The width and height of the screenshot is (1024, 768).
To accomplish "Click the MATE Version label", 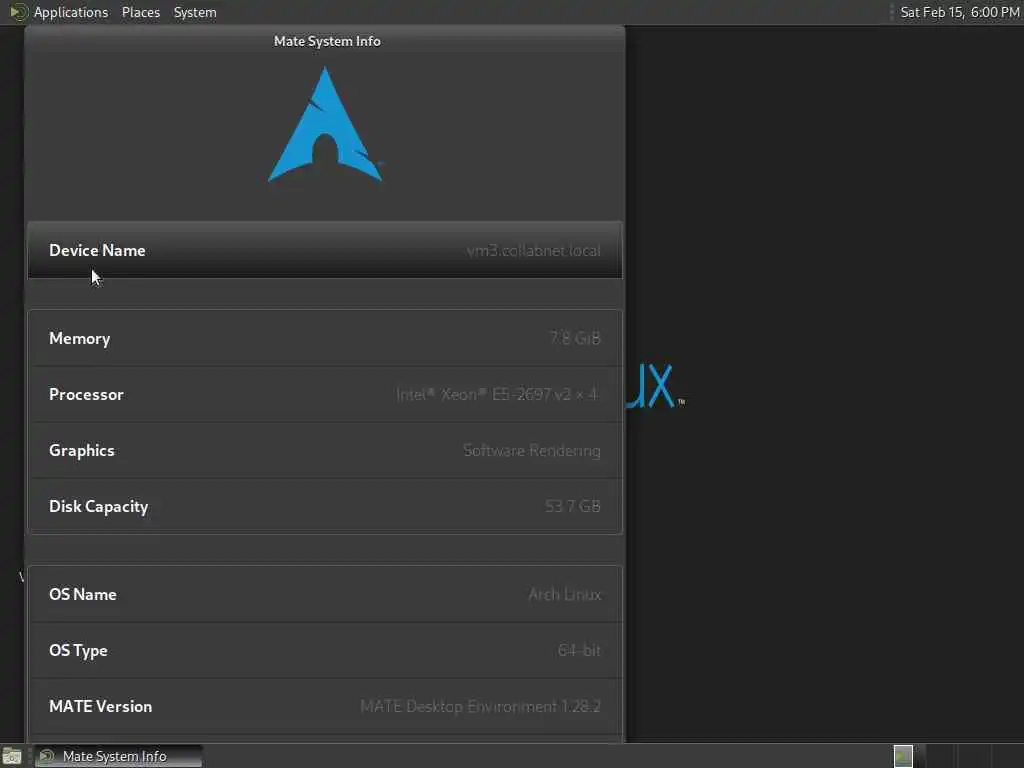I will point(101,707).
